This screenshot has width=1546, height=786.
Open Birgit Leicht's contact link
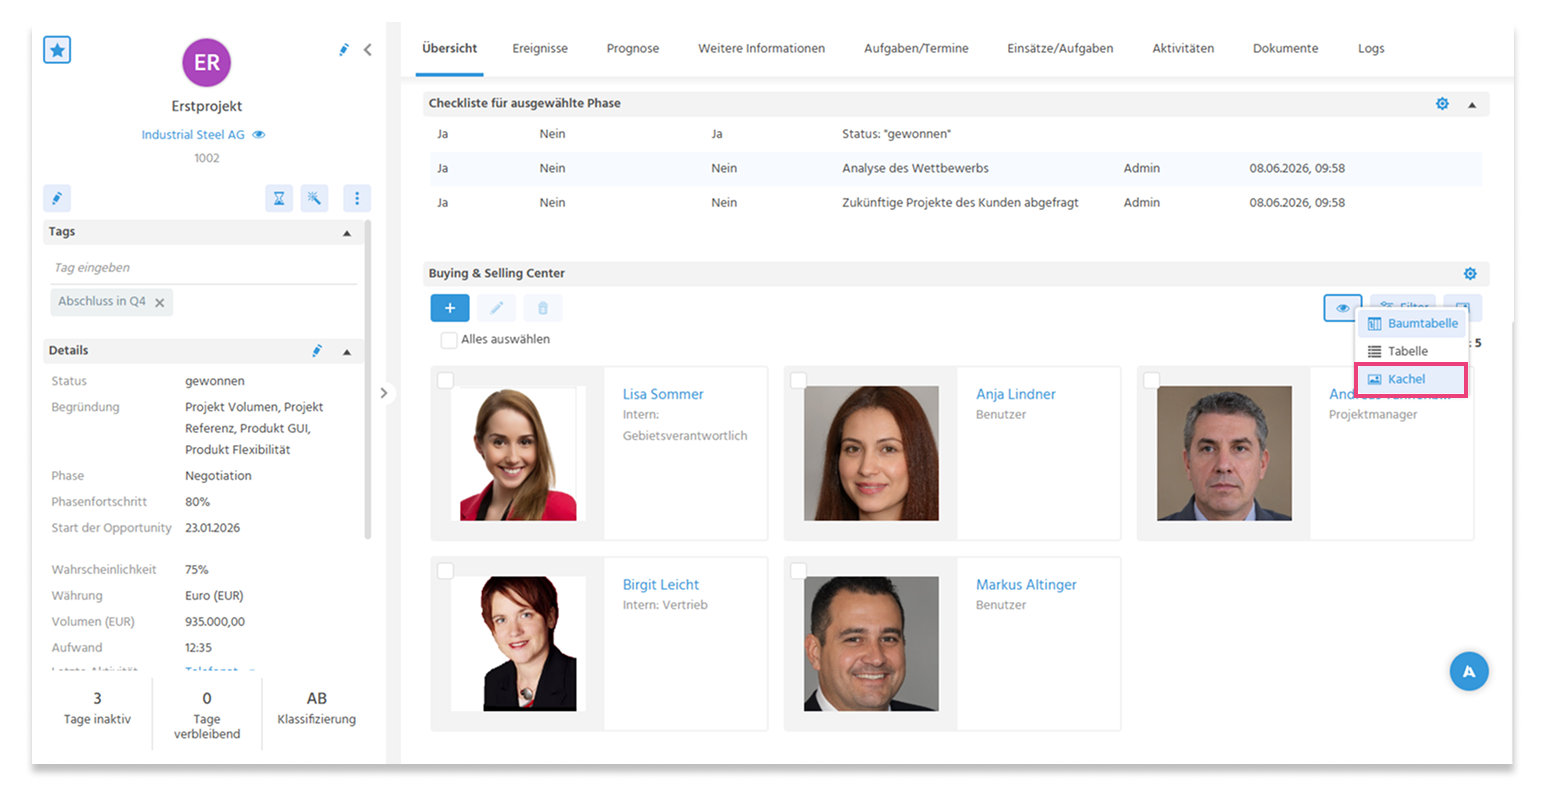(x=661, y=584)
